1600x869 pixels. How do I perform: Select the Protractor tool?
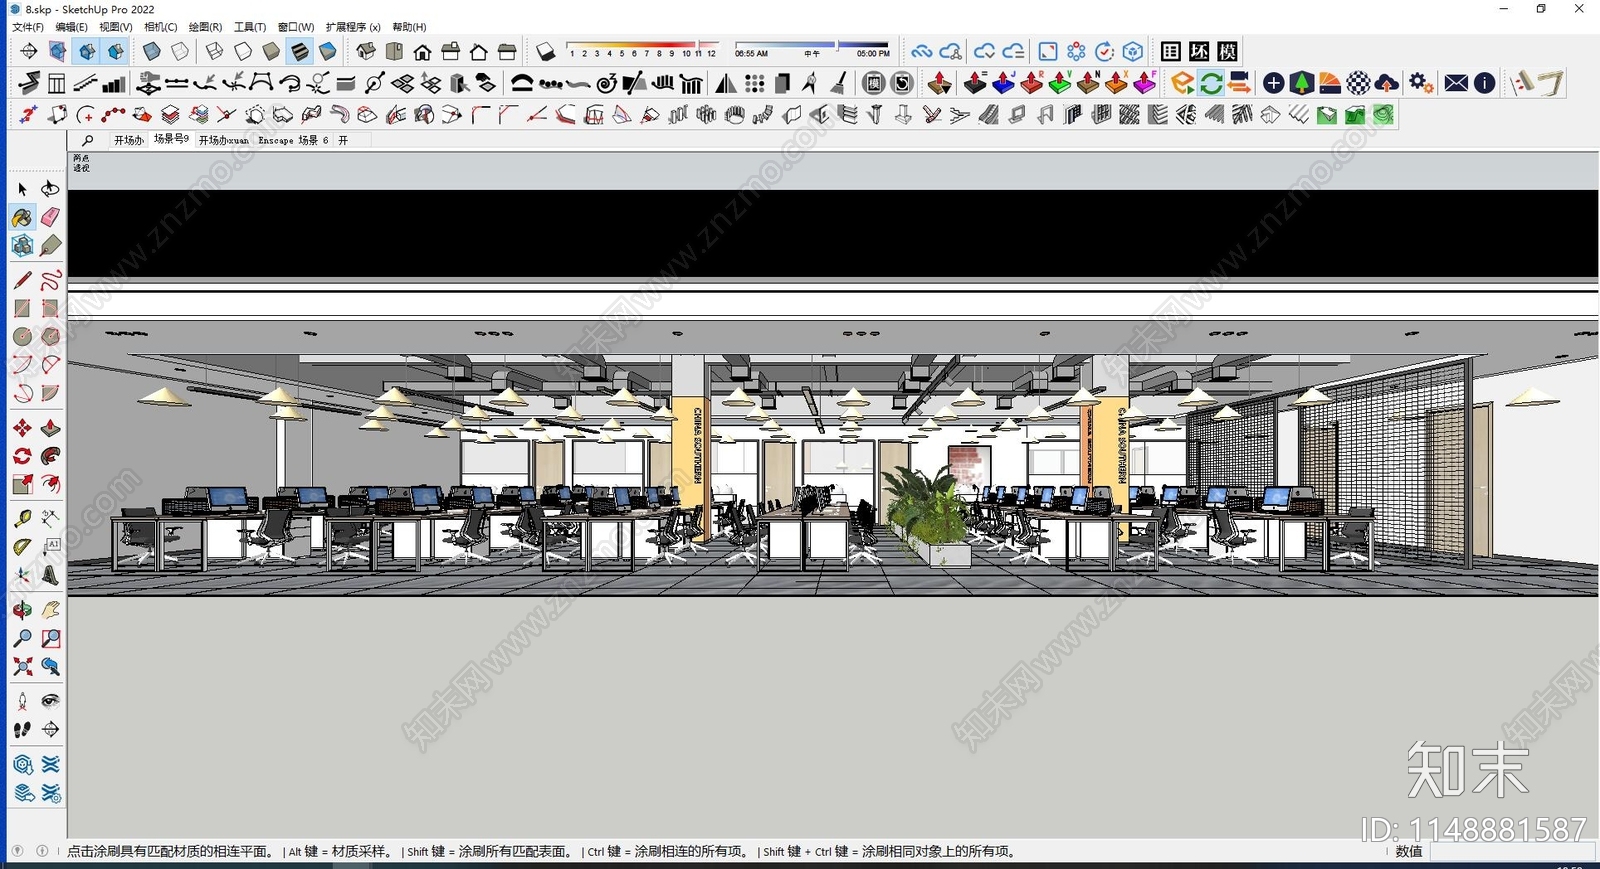[22, 547]
